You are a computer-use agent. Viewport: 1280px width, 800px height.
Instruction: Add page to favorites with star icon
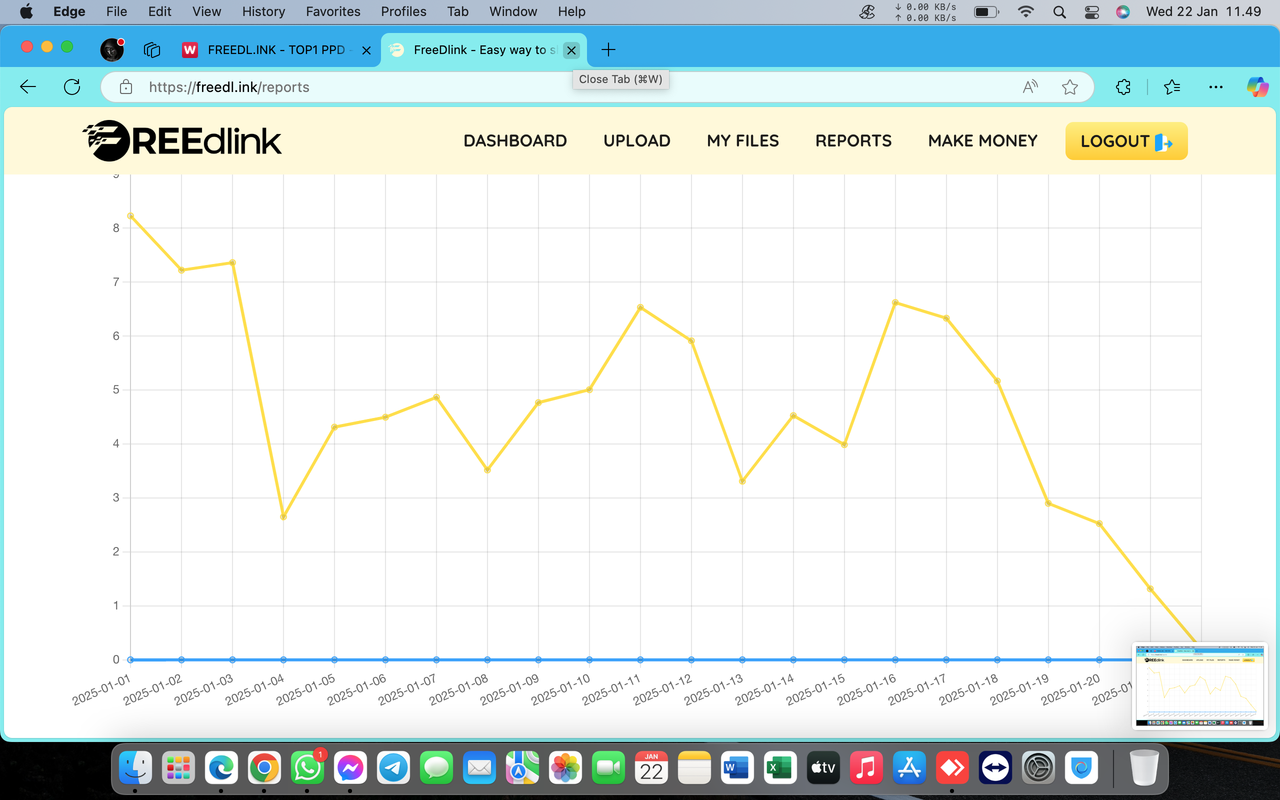(1070, 87)
